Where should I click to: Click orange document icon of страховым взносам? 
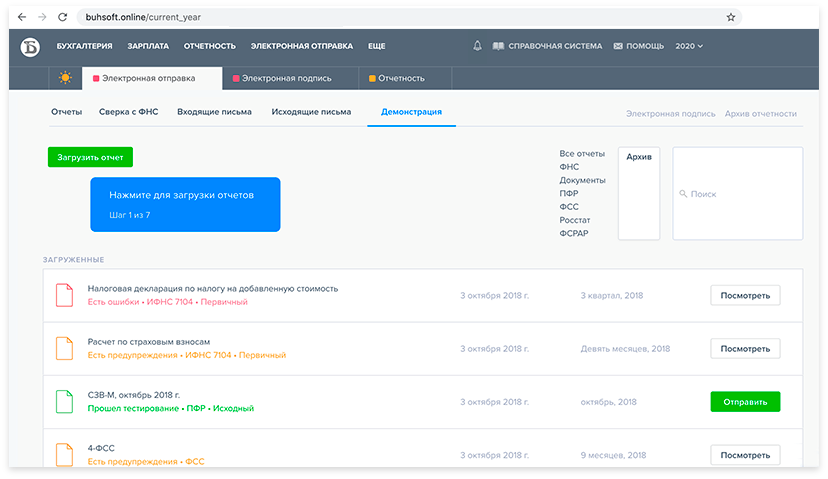click(64, 349)
